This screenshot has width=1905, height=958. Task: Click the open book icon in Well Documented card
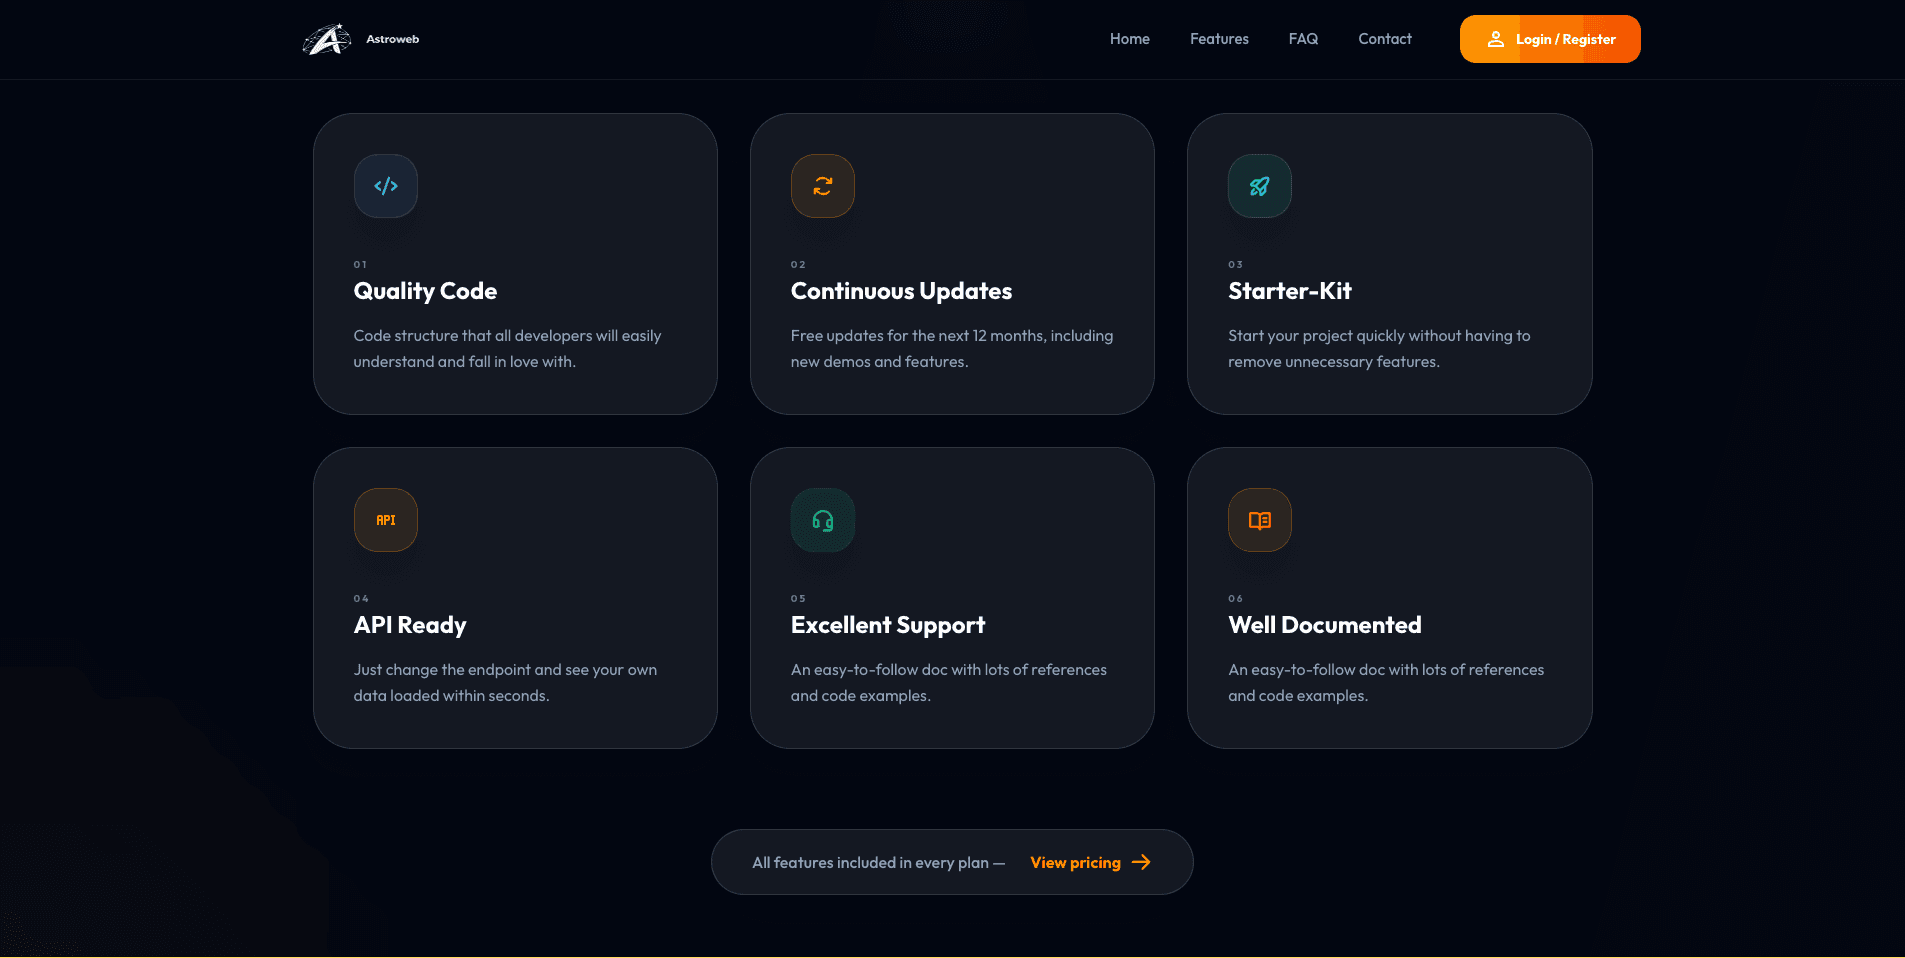(1260, 520)
